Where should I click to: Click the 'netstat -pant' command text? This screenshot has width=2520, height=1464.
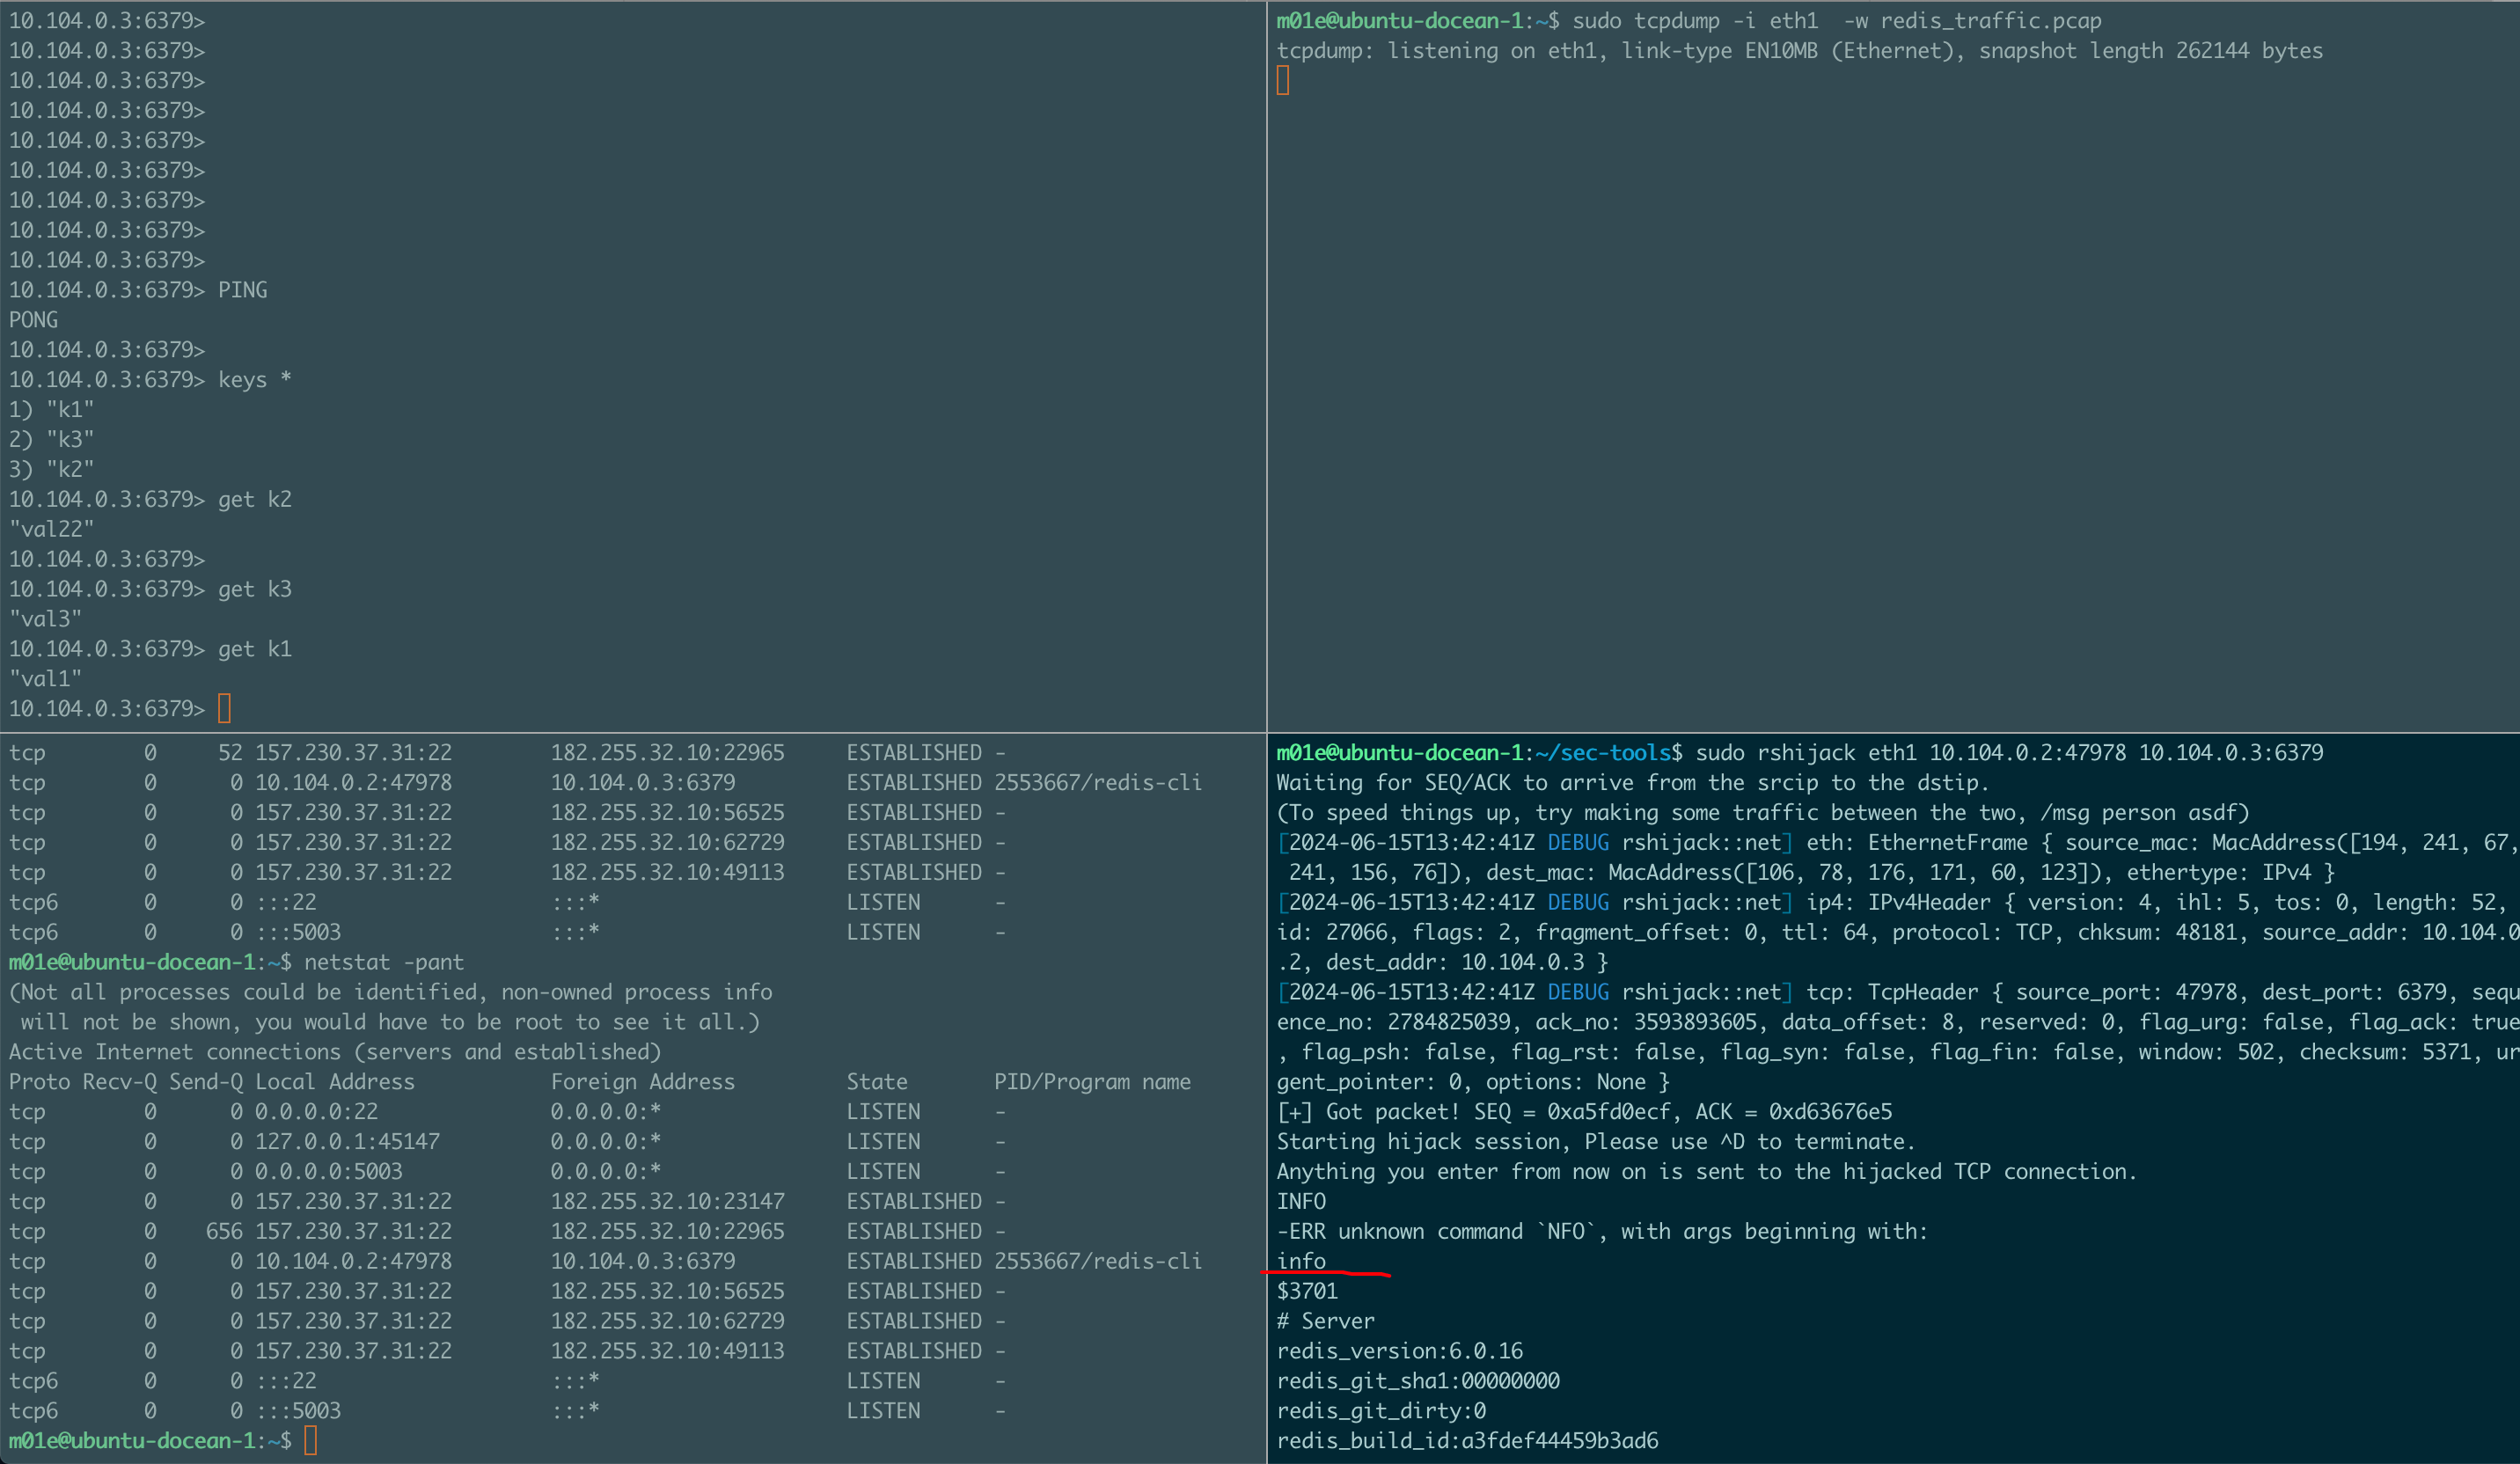point(384,962)
